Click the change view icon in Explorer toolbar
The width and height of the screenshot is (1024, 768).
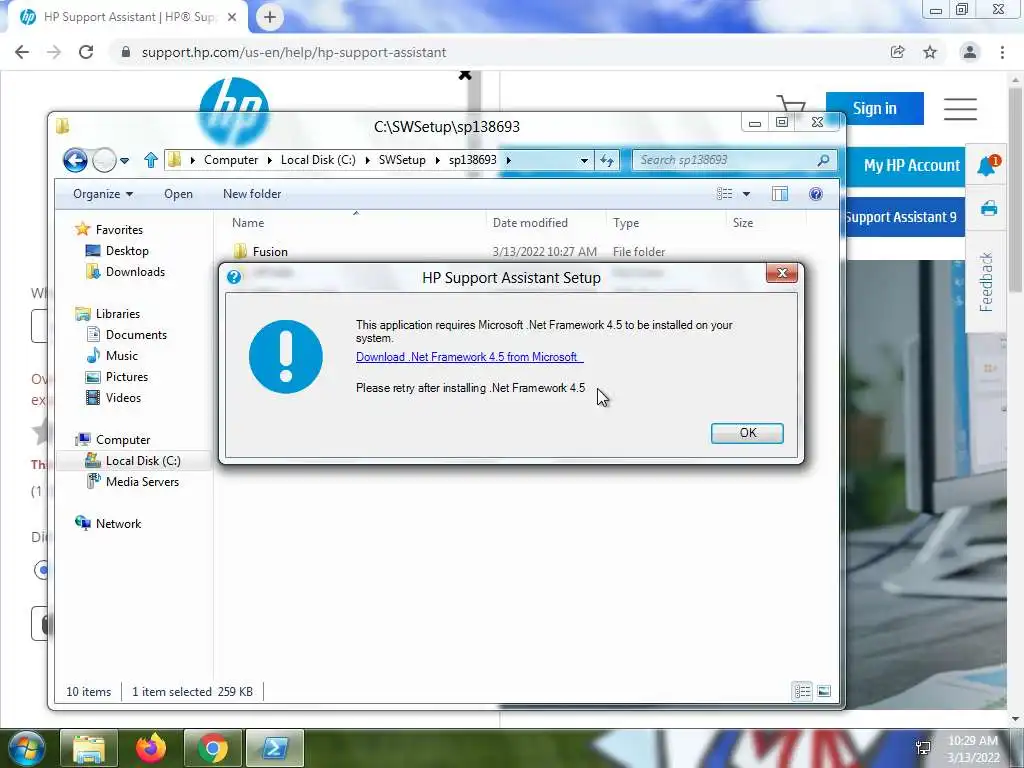click(x=724, y=194)
